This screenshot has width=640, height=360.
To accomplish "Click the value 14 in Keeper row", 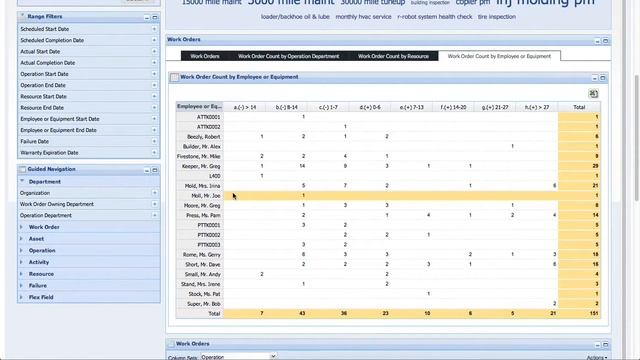I will click(x=302, y=166).
